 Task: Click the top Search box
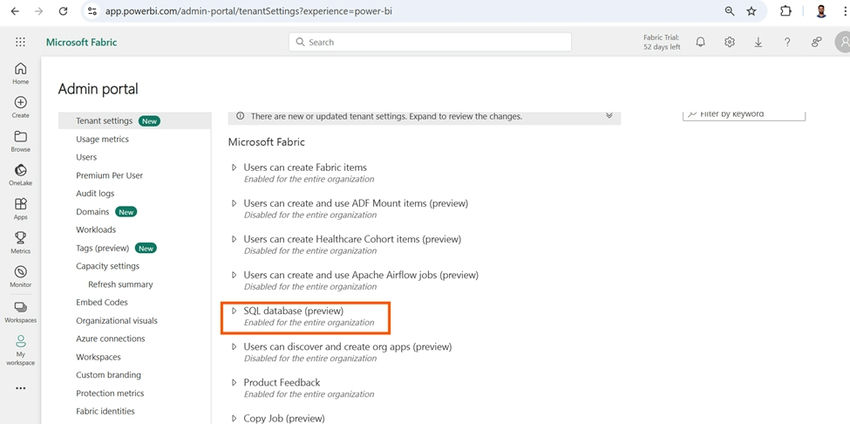point(430,42)
